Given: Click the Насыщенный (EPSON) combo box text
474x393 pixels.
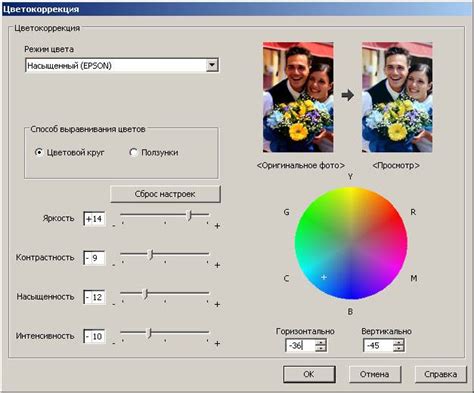Looking at the screenshot, I should [x=69, y=66].
